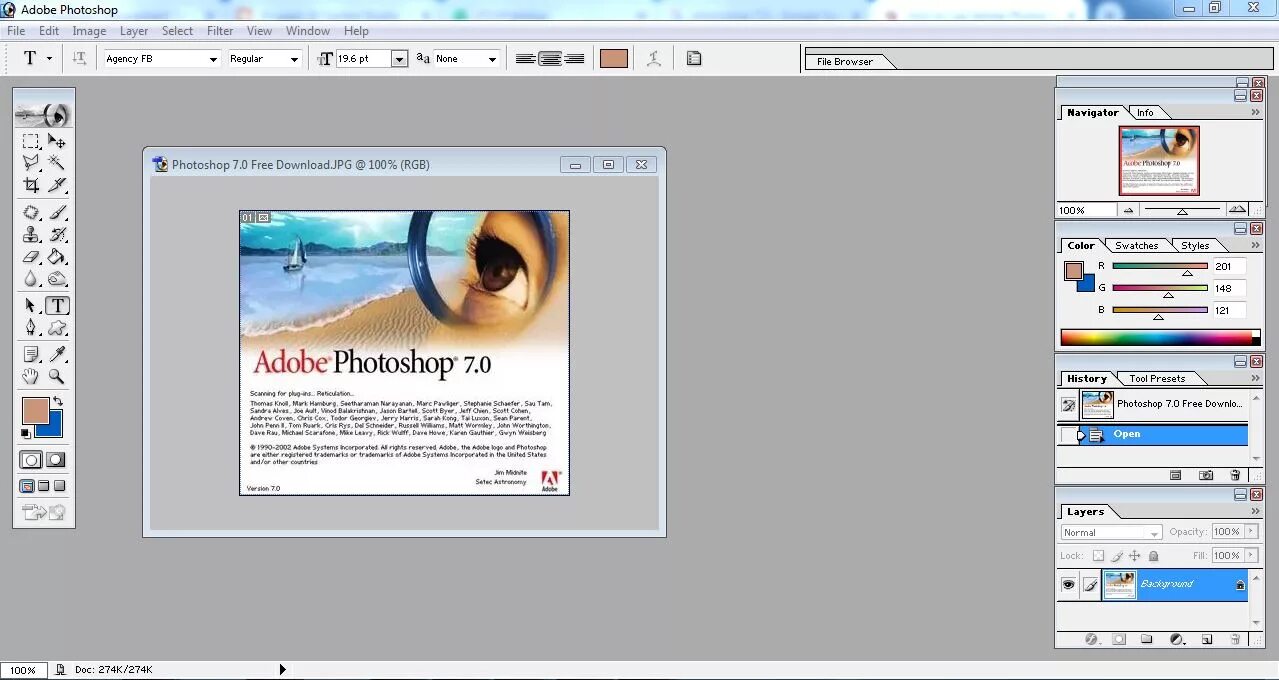Open the Select menu
Viewport: 1279px width, 680px height.
[x=177, y=31]
